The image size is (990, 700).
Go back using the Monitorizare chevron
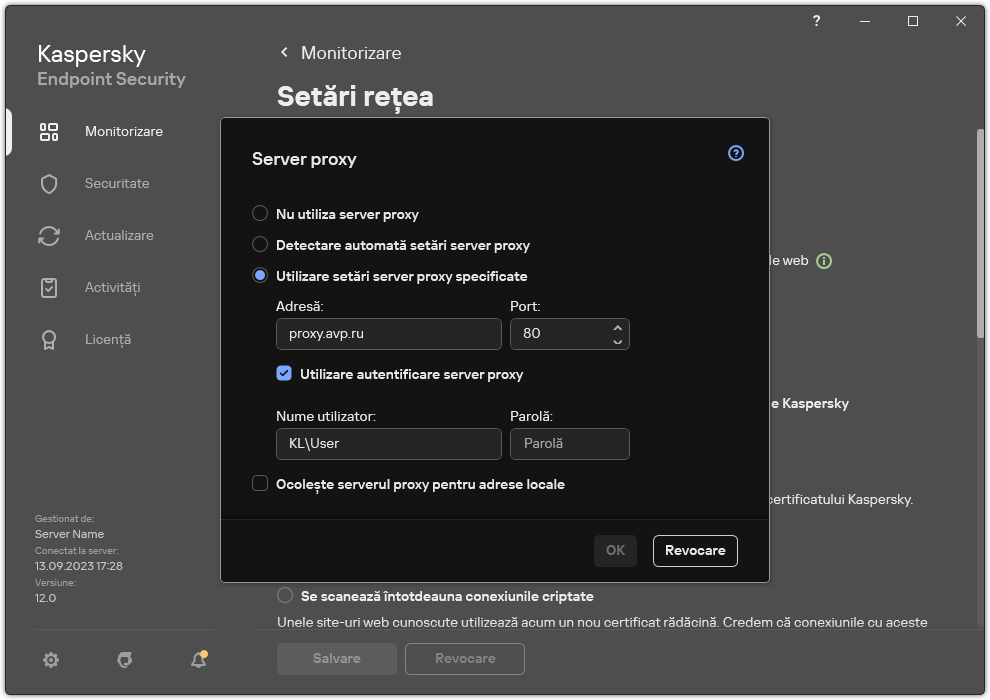(x=283, y=52)
